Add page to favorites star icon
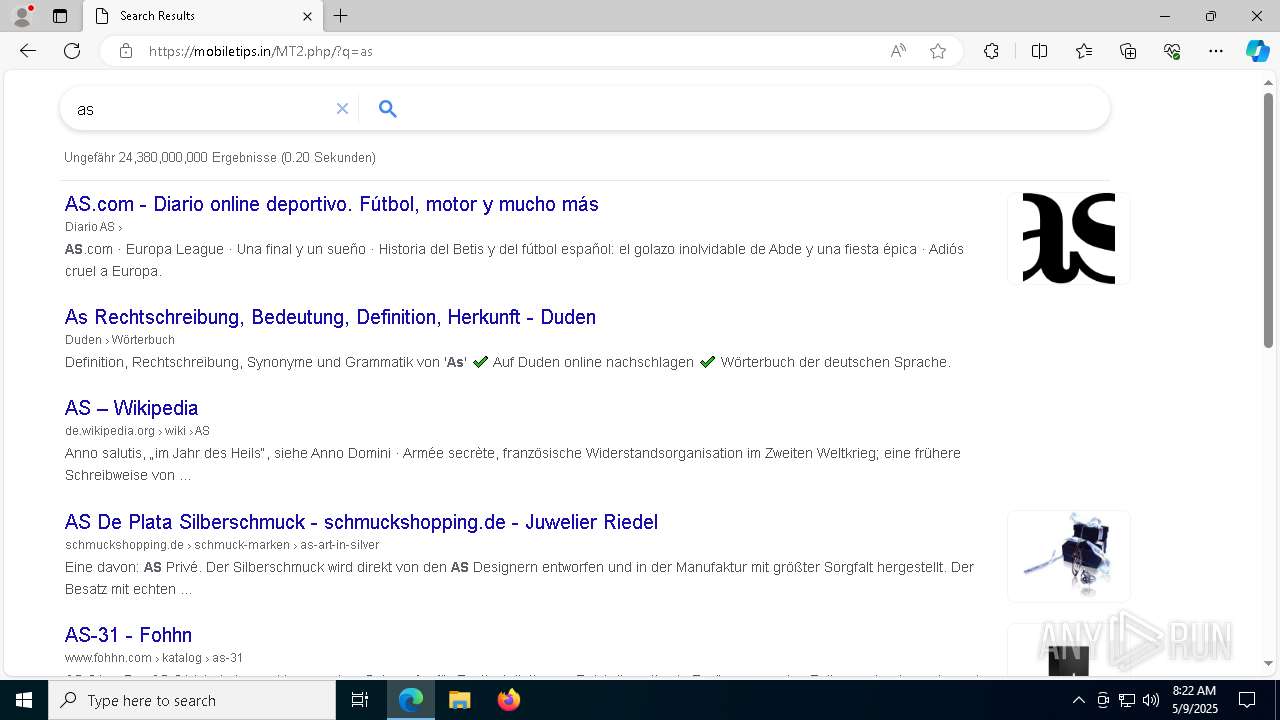 [x=938, y=51]
